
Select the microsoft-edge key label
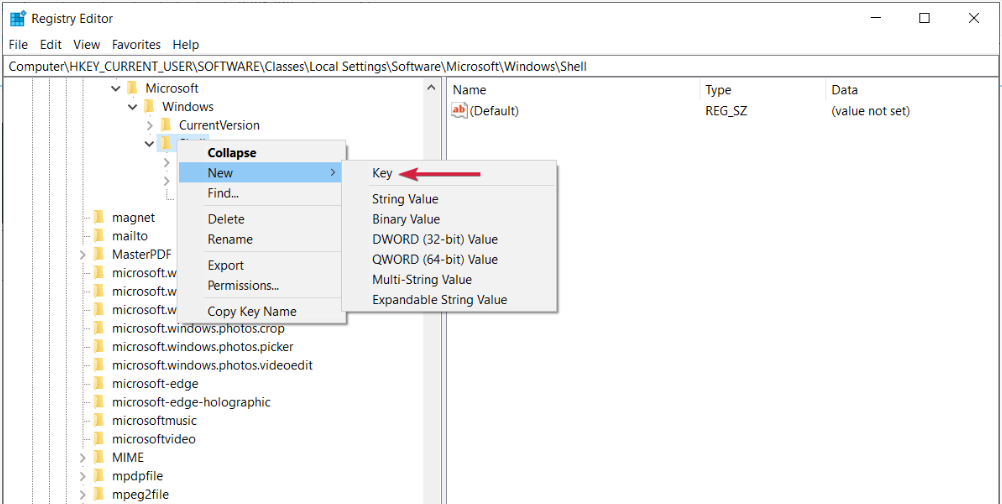[155, 384]
